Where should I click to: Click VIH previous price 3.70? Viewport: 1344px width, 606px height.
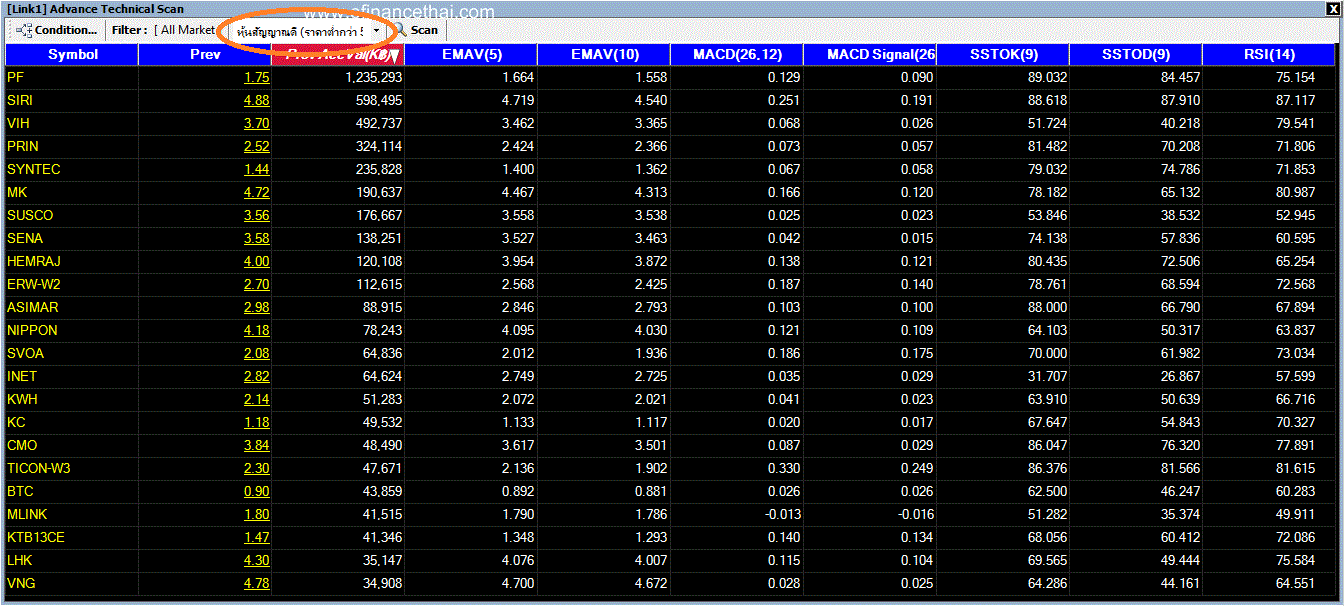click(x=256, y=123)
